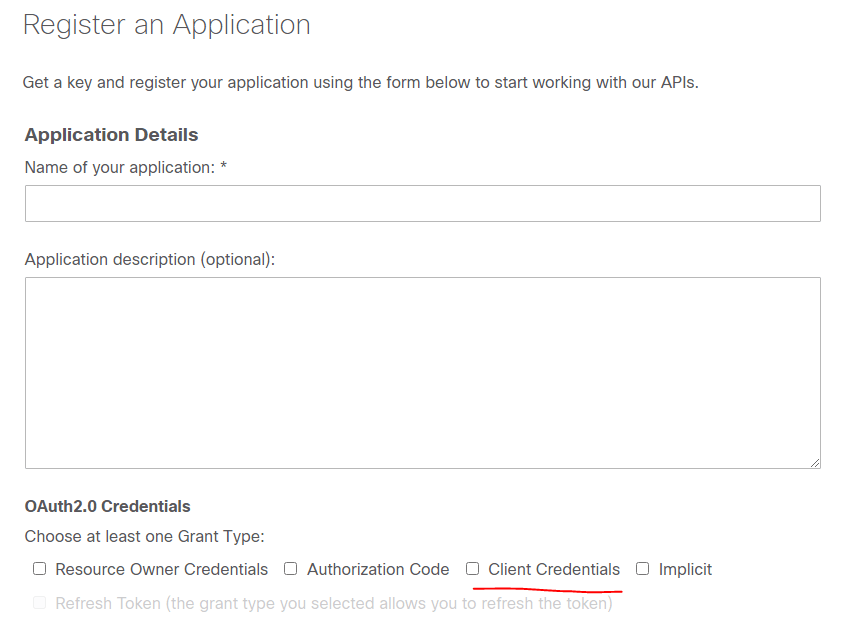Enable the Resource Owner Credentials checkbox
856x633 pixels.
coord(40,569)
